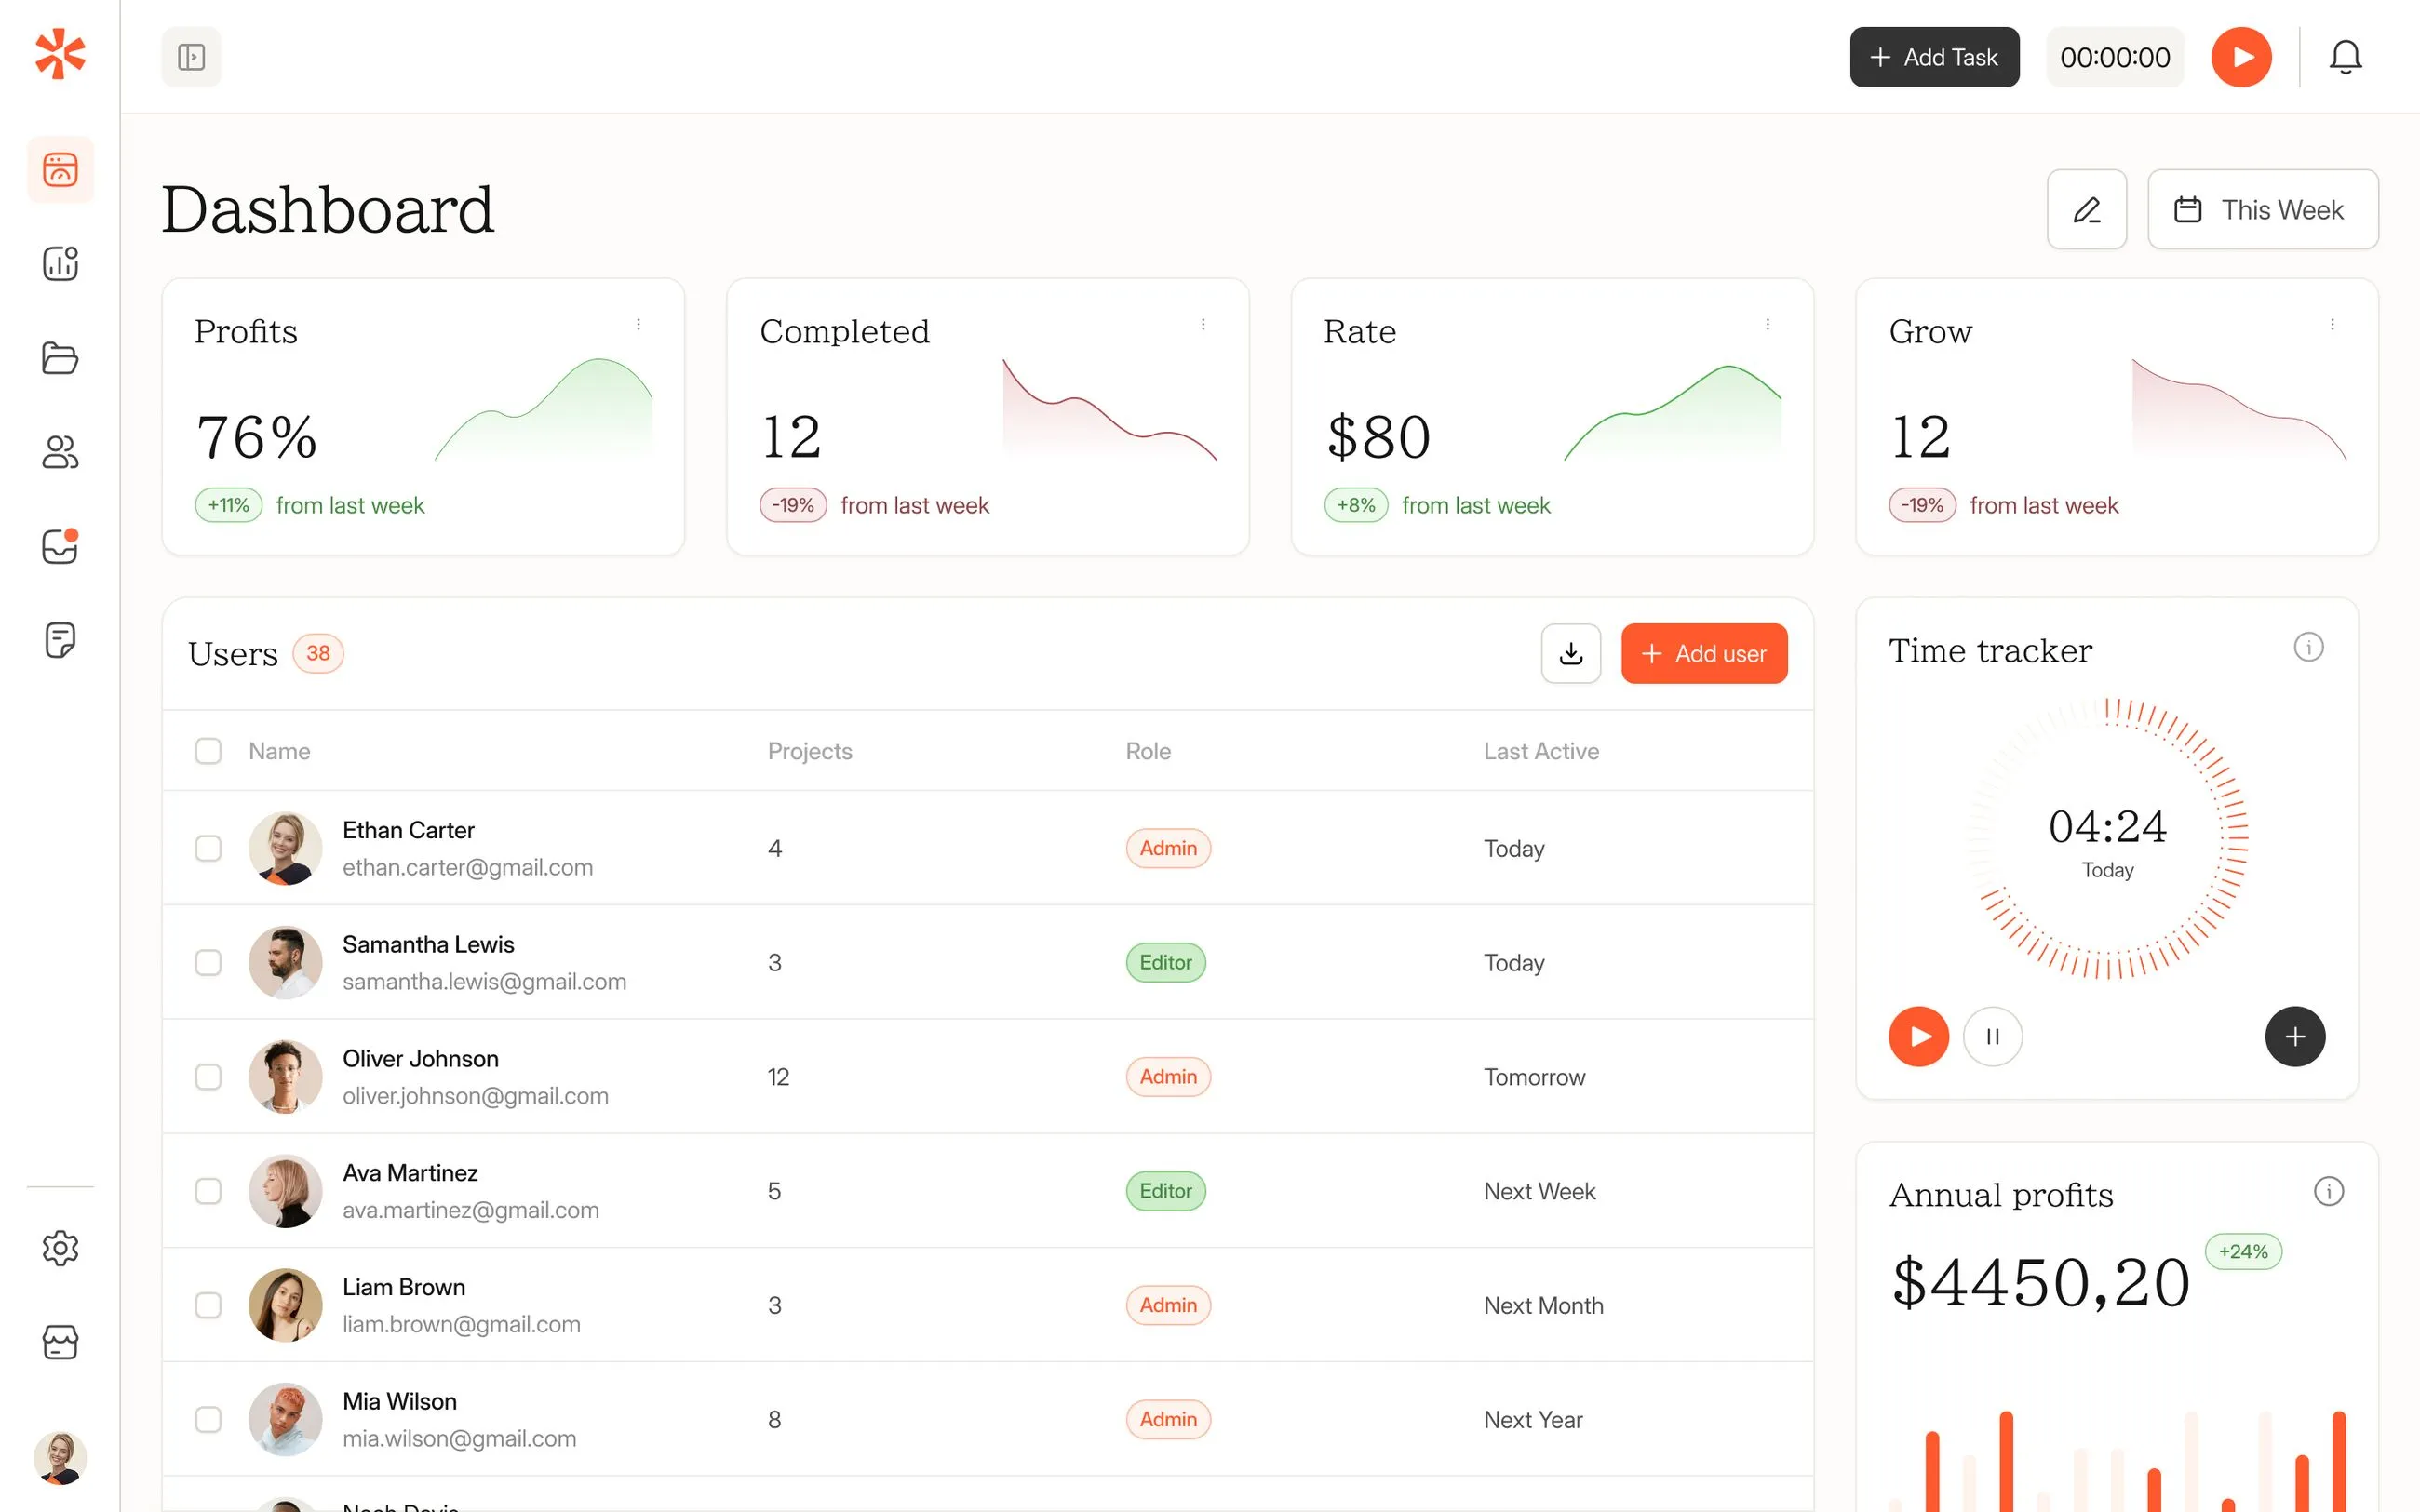Open the inbox icon with notification dot
The image size is (2420, 1512).
tap(60, 546)
